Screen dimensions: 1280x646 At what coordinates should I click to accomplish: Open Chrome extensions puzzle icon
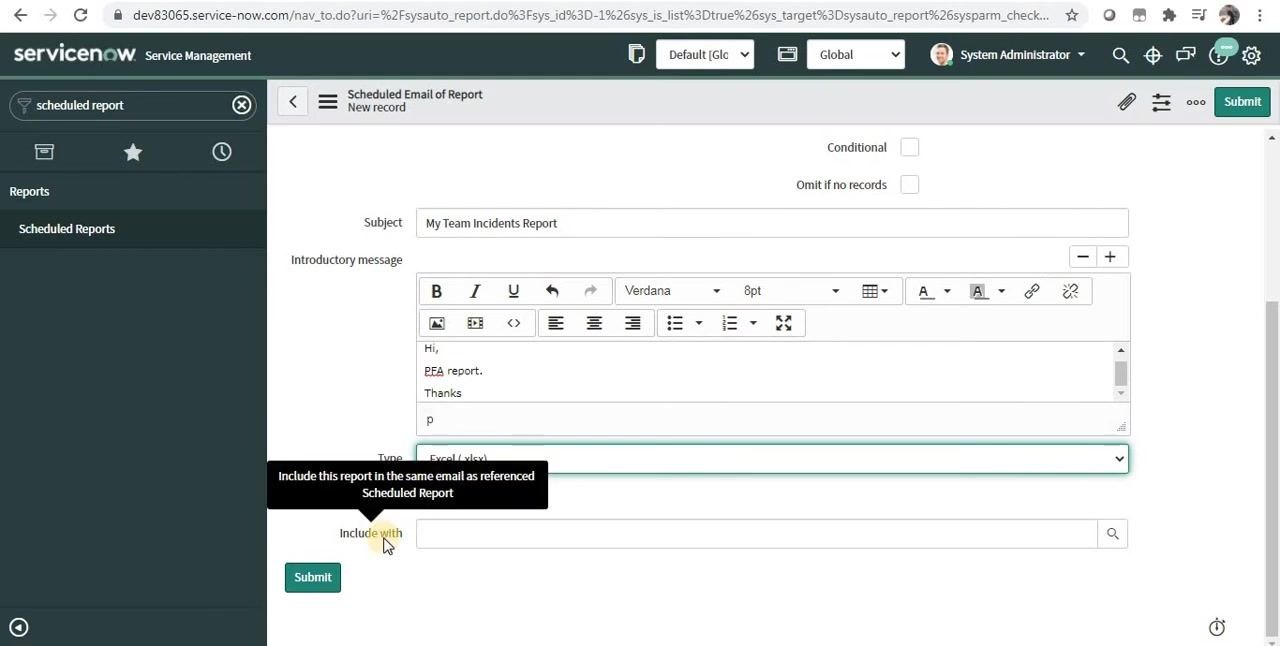pyautogui.click(x=1169, y=15)
